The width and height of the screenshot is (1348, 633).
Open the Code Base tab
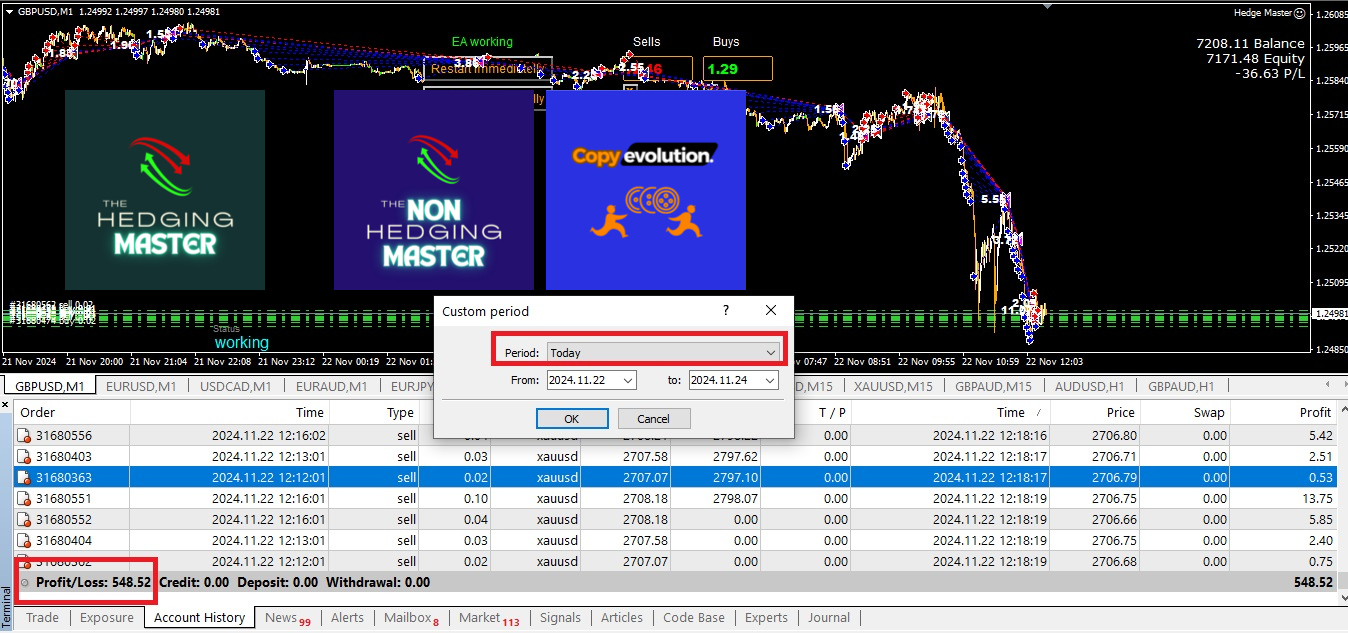[x=694, y=618]
